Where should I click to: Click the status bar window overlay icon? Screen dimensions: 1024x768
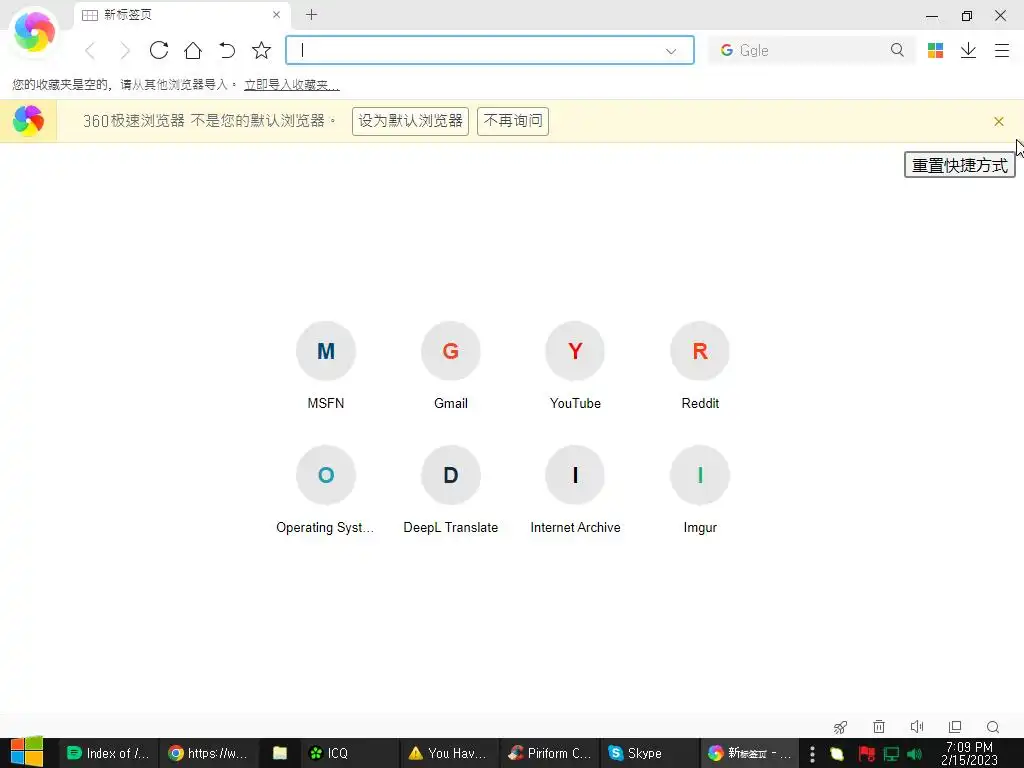pyautogui.click(x=955, y=726)
